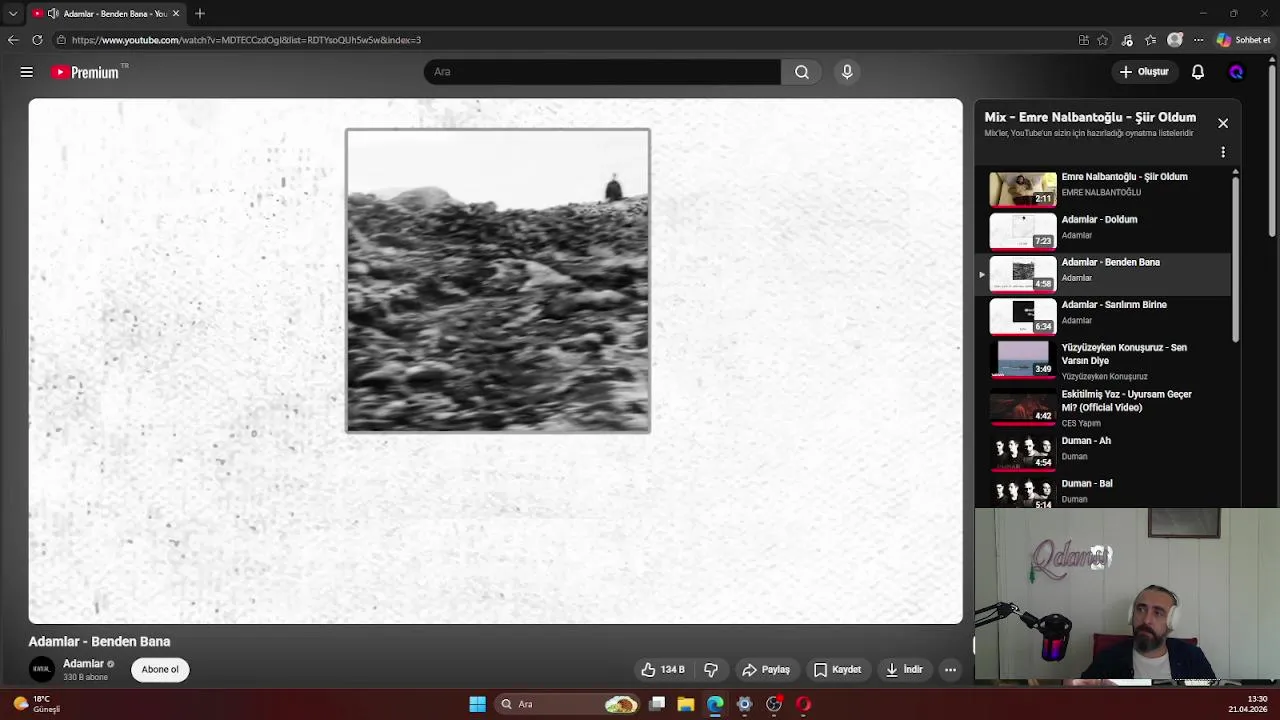Click the Oluştur create button
The width and height of the screenshot is (1280, 720).
click(1144, 72)
